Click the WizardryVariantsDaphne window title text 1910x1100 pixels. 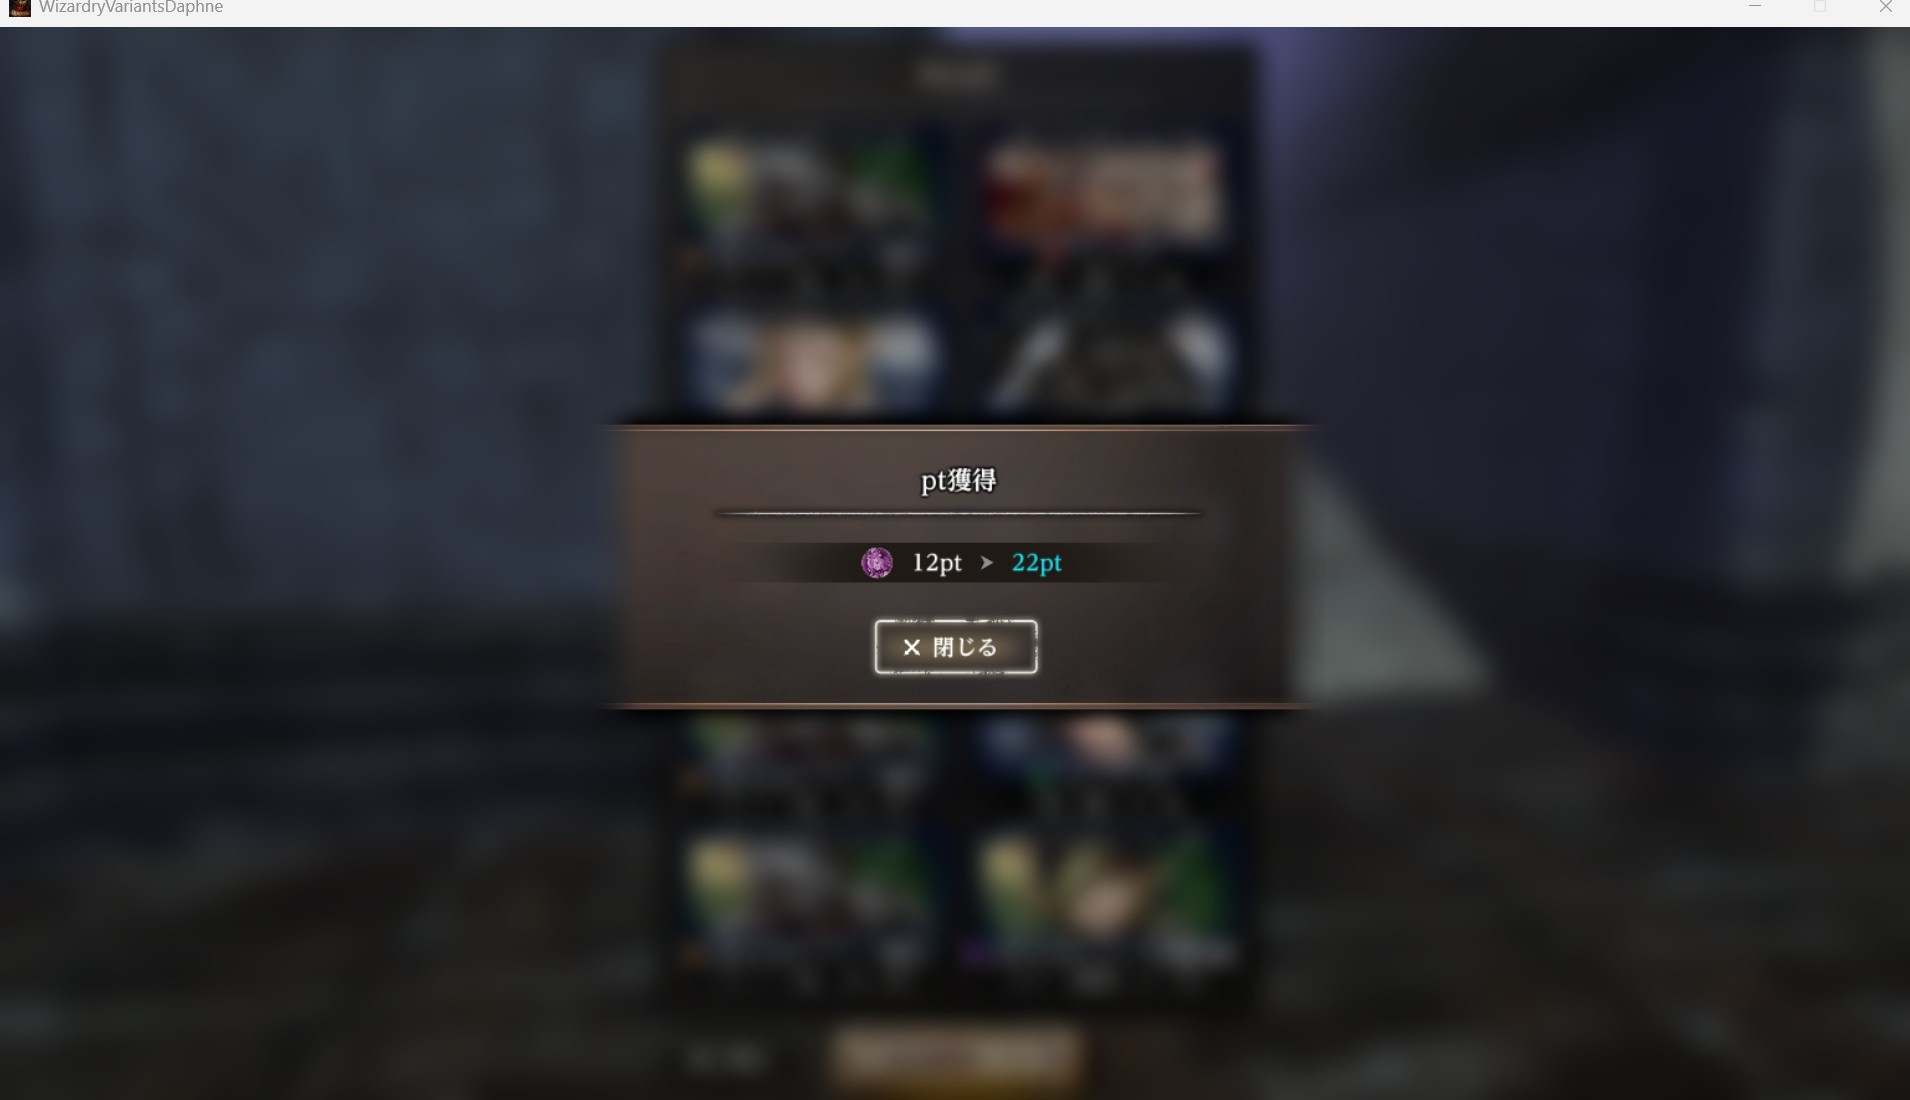point(131,8)
